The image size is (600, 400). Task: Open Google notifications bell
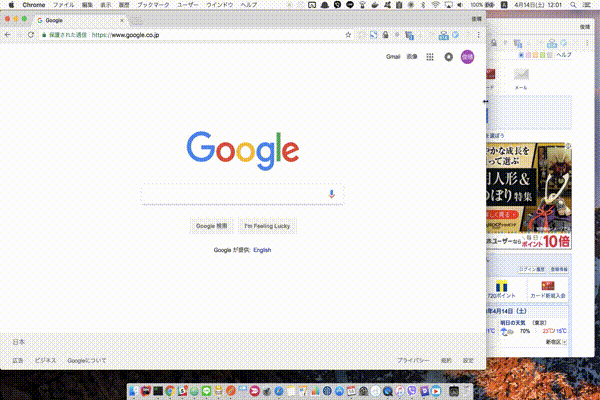click(448, 57)
